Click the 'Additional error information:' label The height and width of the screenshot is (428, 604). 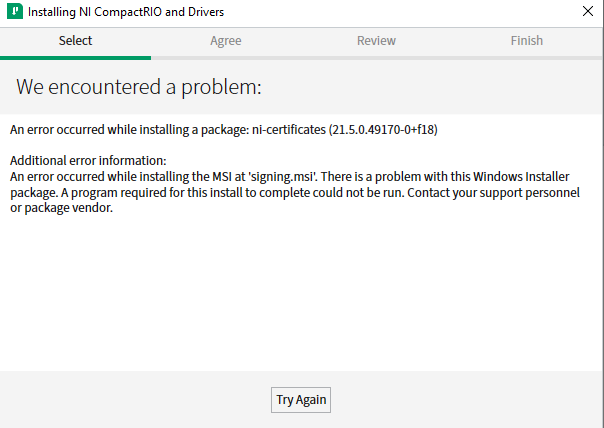(x=88, y=160)
